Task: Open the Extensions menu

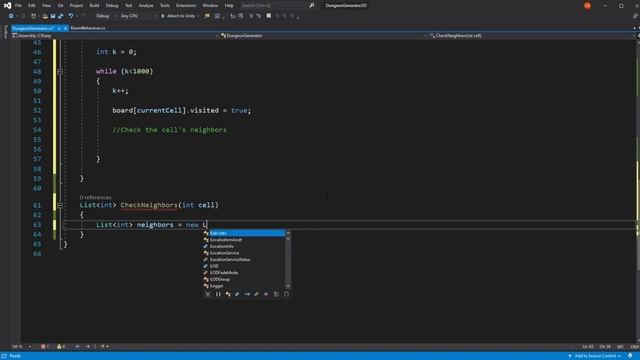Action: [186, 6]
